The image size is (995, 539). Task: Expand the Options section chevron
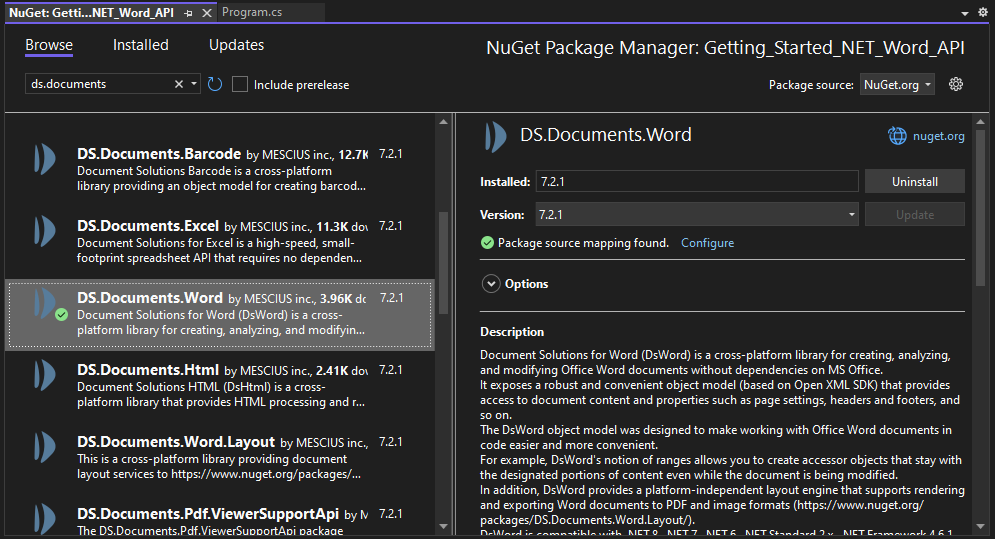tap(491, 284)
